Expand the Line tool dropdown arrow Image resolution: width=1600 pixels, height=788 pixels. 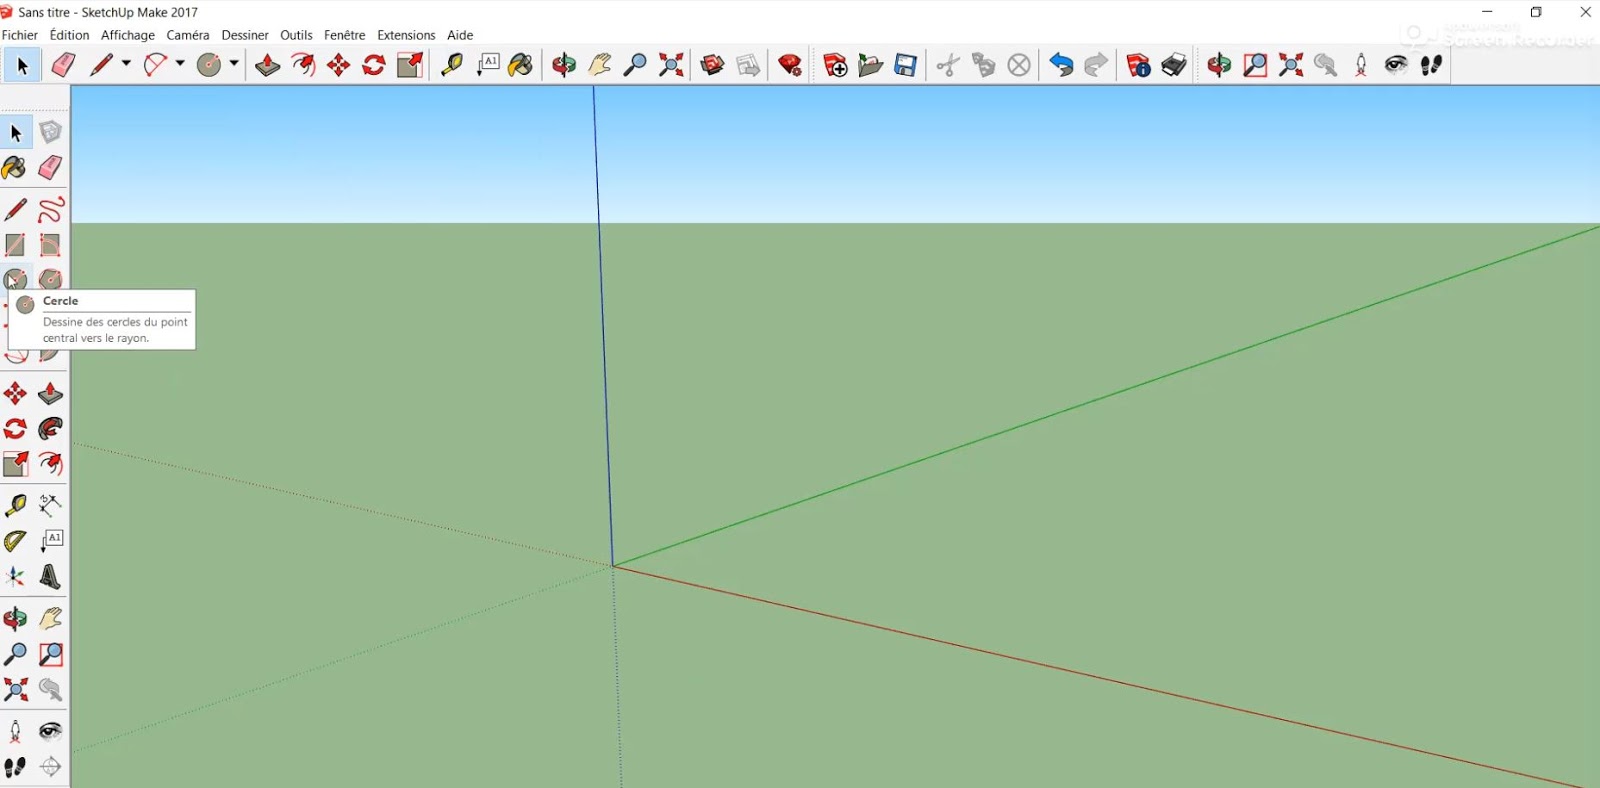[x=126, y=64]
